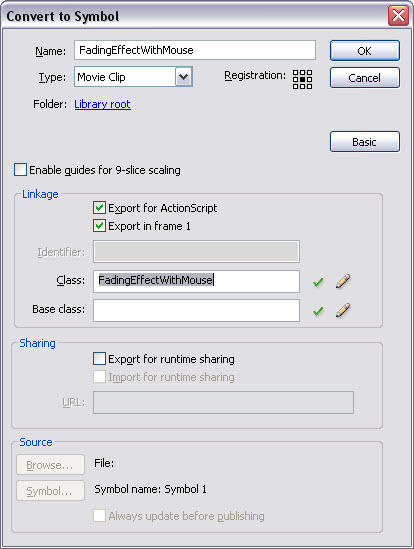414x549 pixels.
Task: Click the Linkage group label
Action: coord(40,194)
